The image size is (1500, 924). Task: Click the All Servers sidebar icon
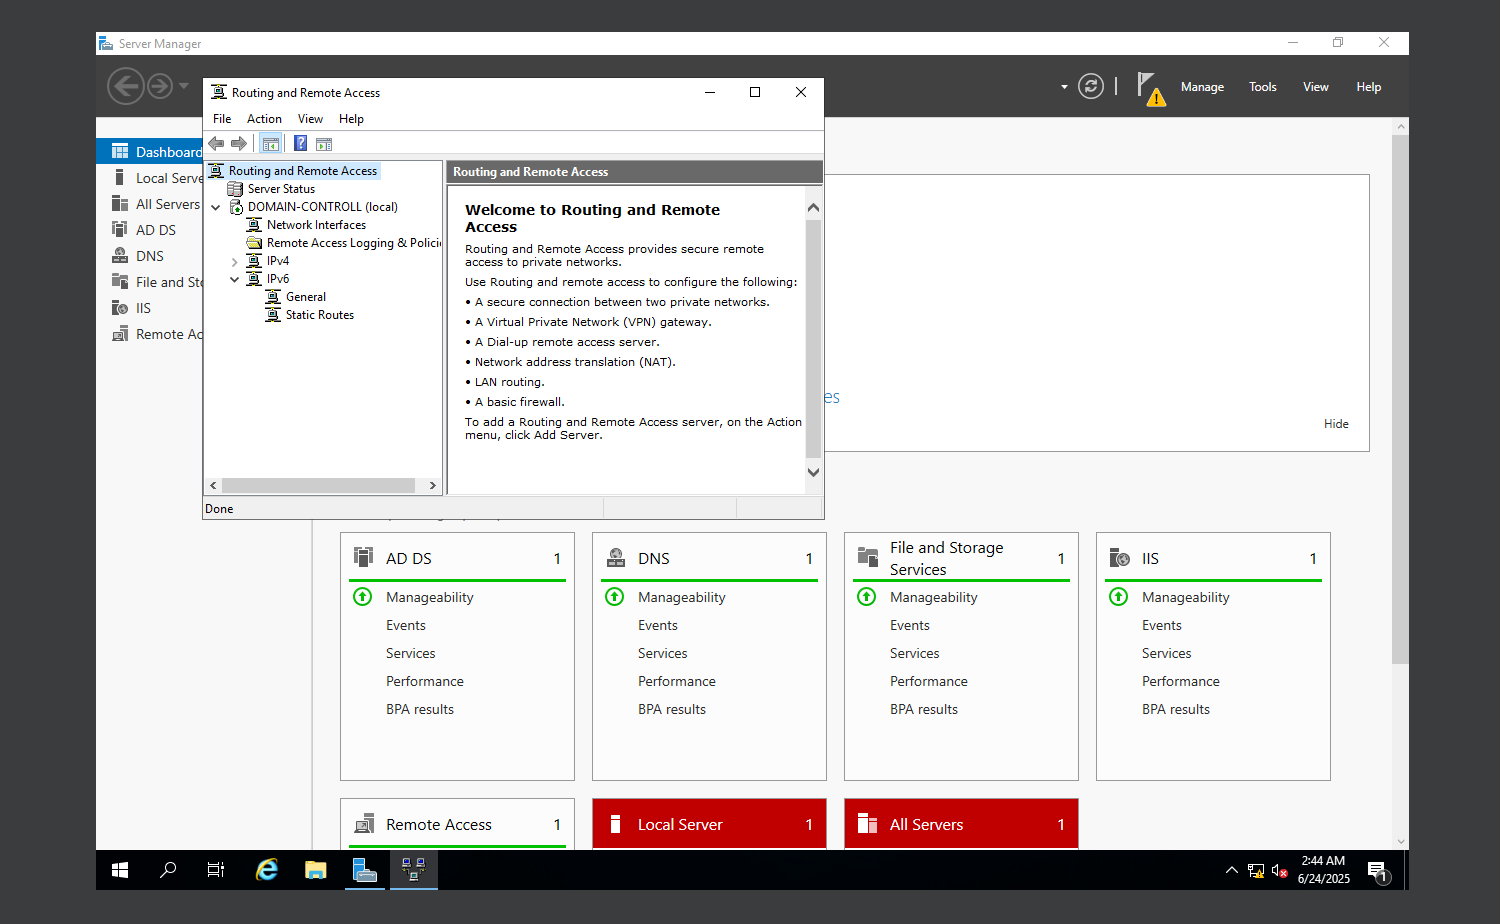(x=120, y=204)
